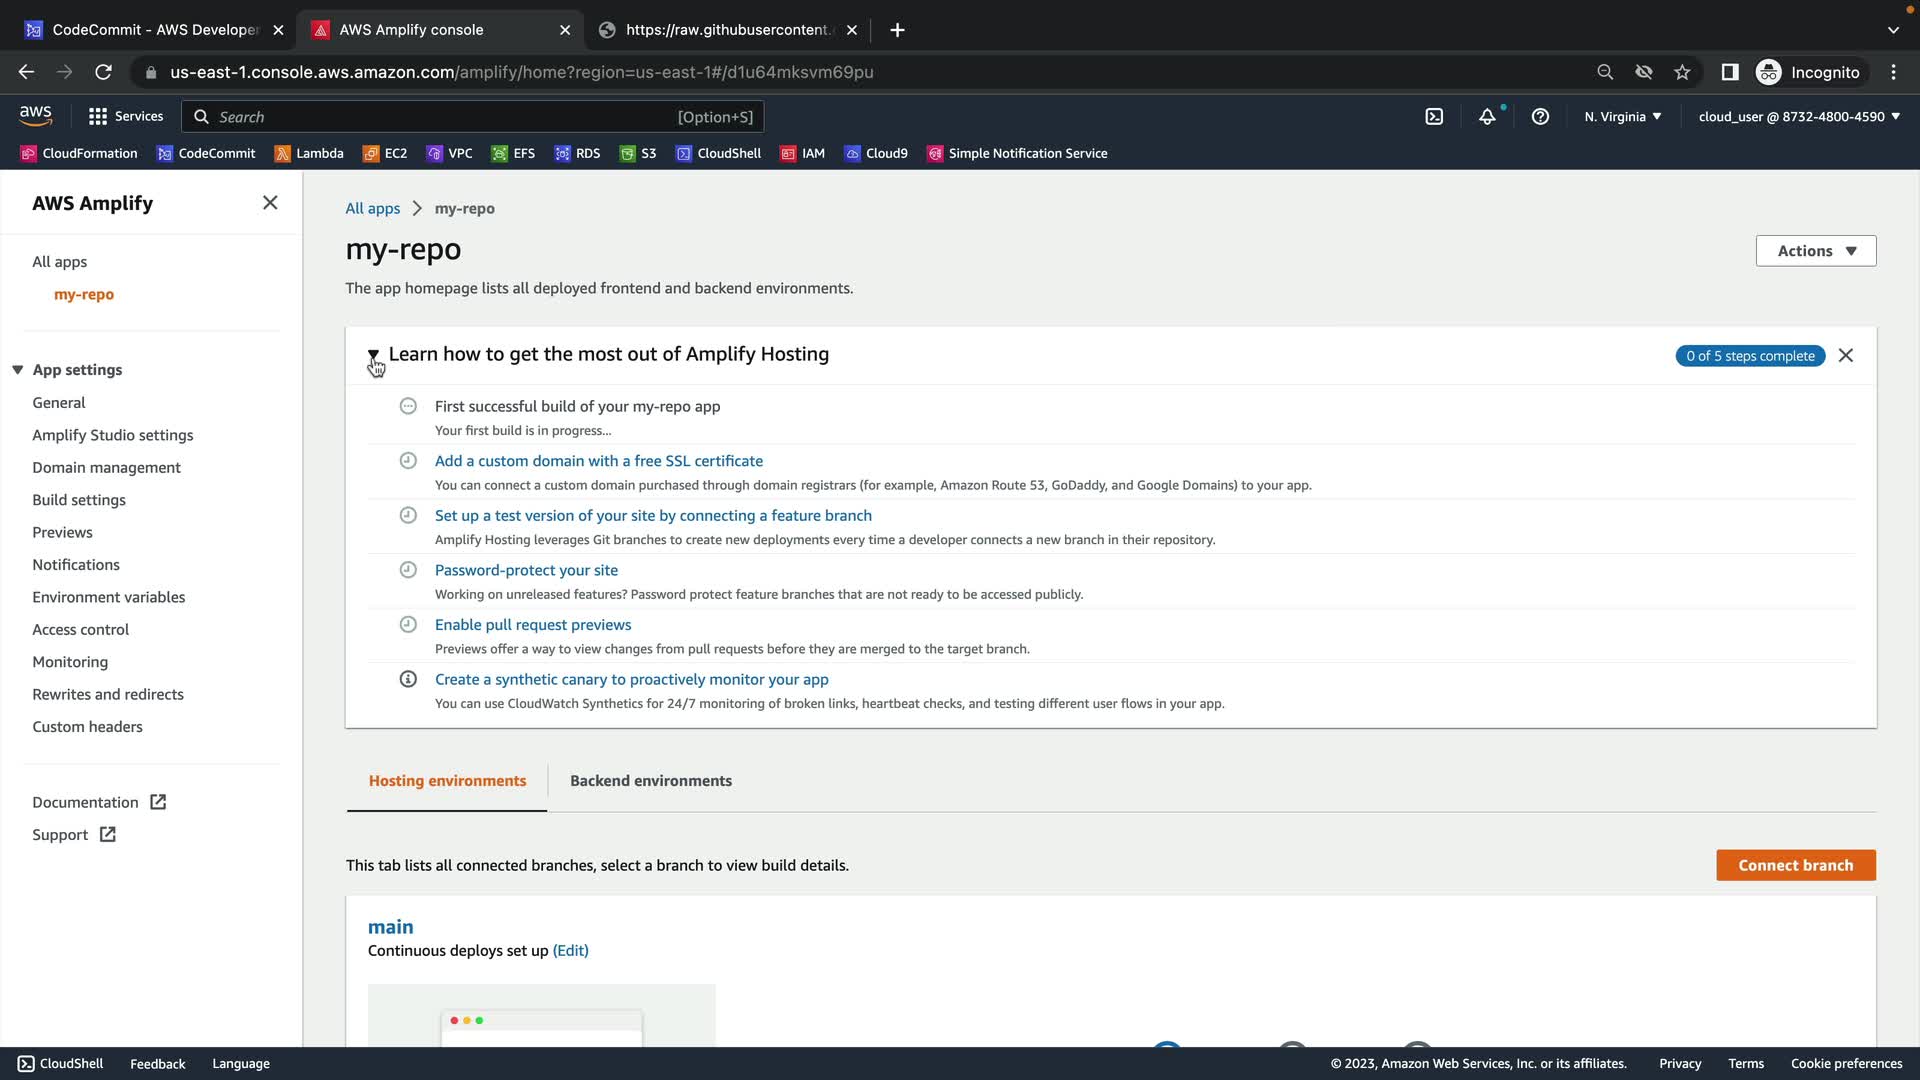Open the S3 bookmark shortcut
Viewport: 1920px width, 1080px height.
coord(638,153)
